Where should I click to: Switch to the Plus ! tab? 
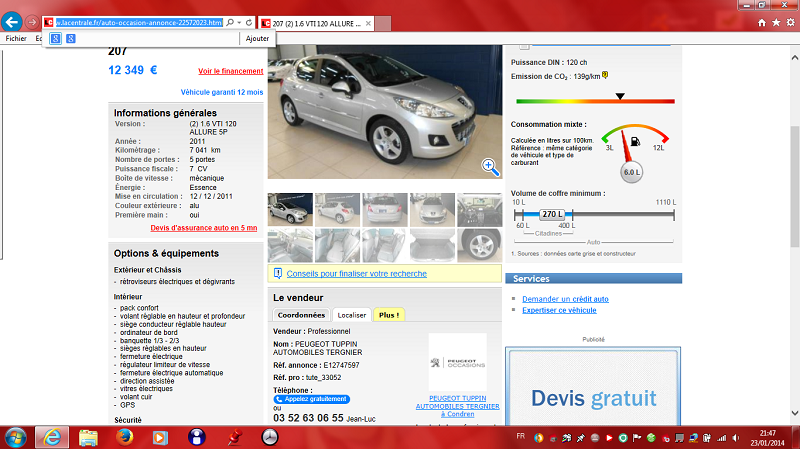coord(389,315)
